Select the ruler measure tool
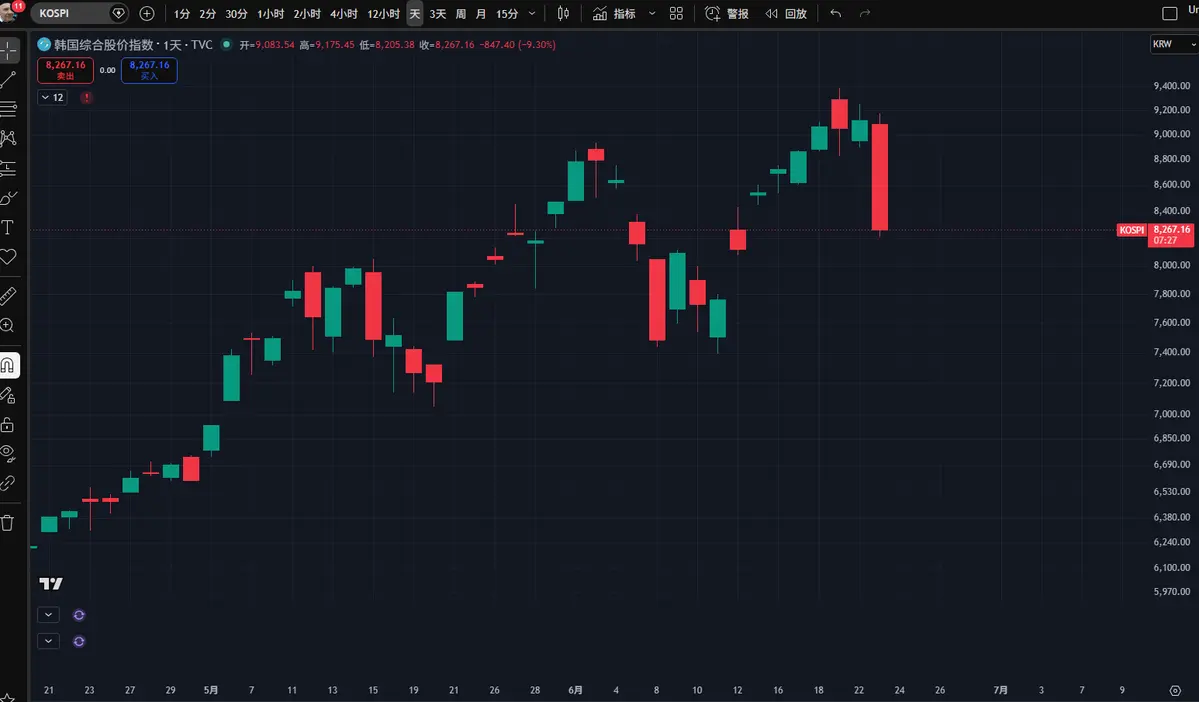 [x=8, y=296]
